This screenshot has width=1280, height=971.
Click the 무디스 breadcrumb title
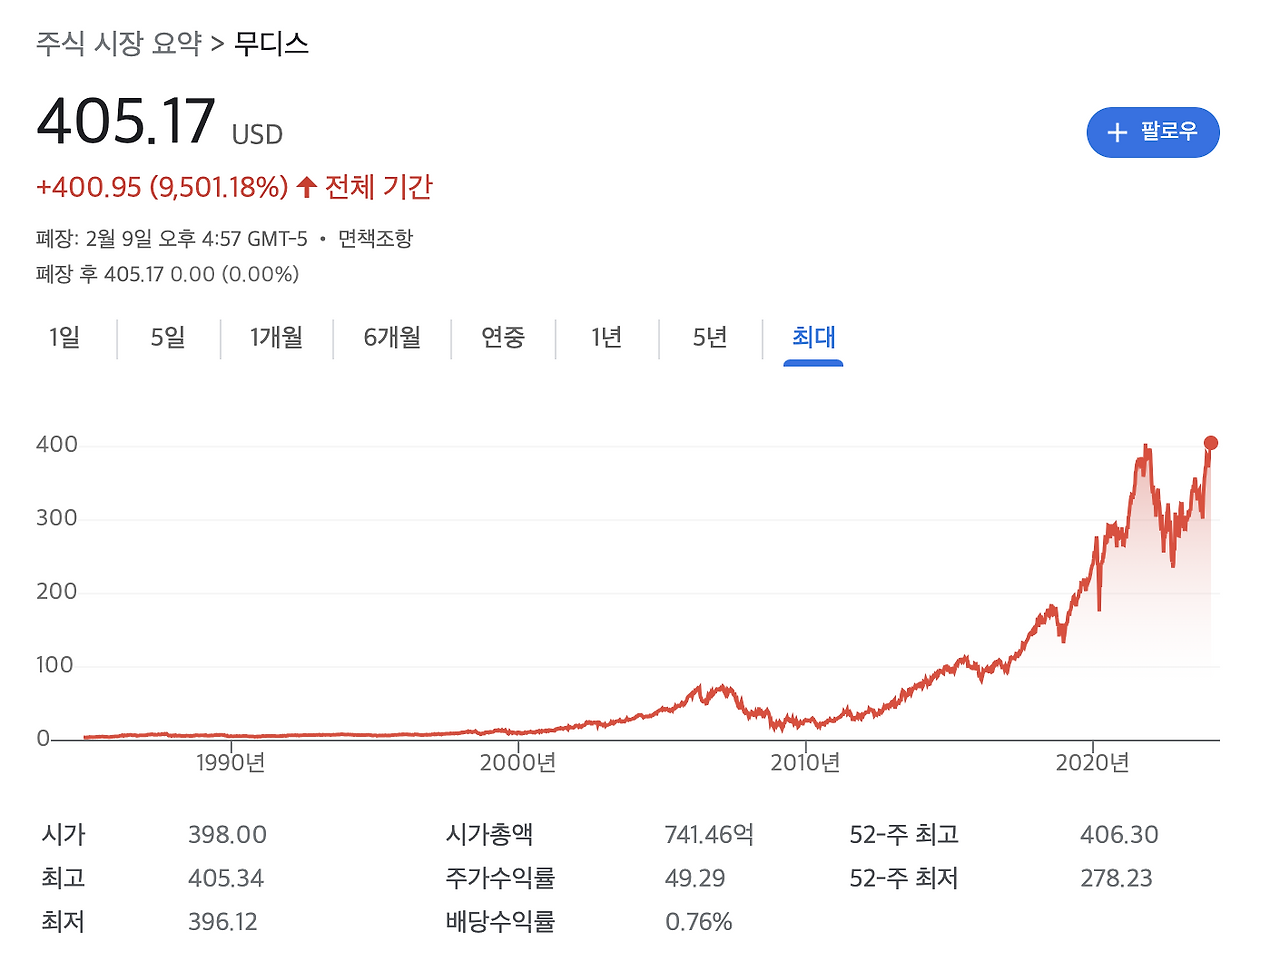(272, 43)
